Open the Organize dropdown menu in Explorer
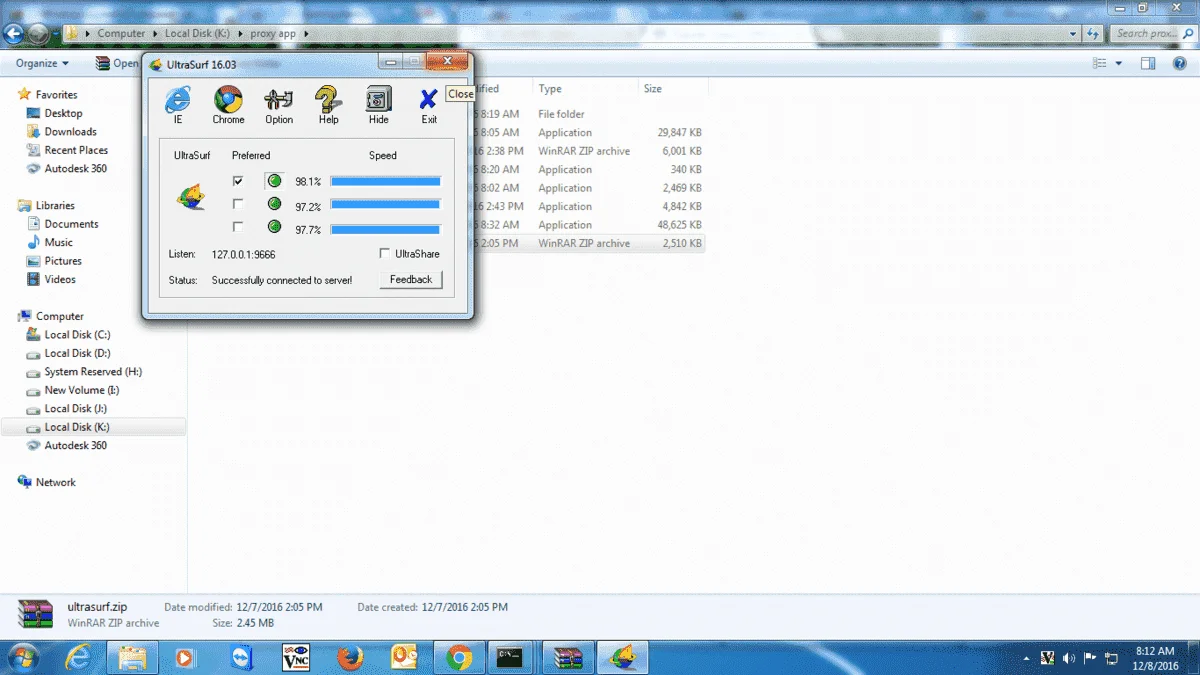Viewport: 1200px width, 675px height. click(43, 63)
